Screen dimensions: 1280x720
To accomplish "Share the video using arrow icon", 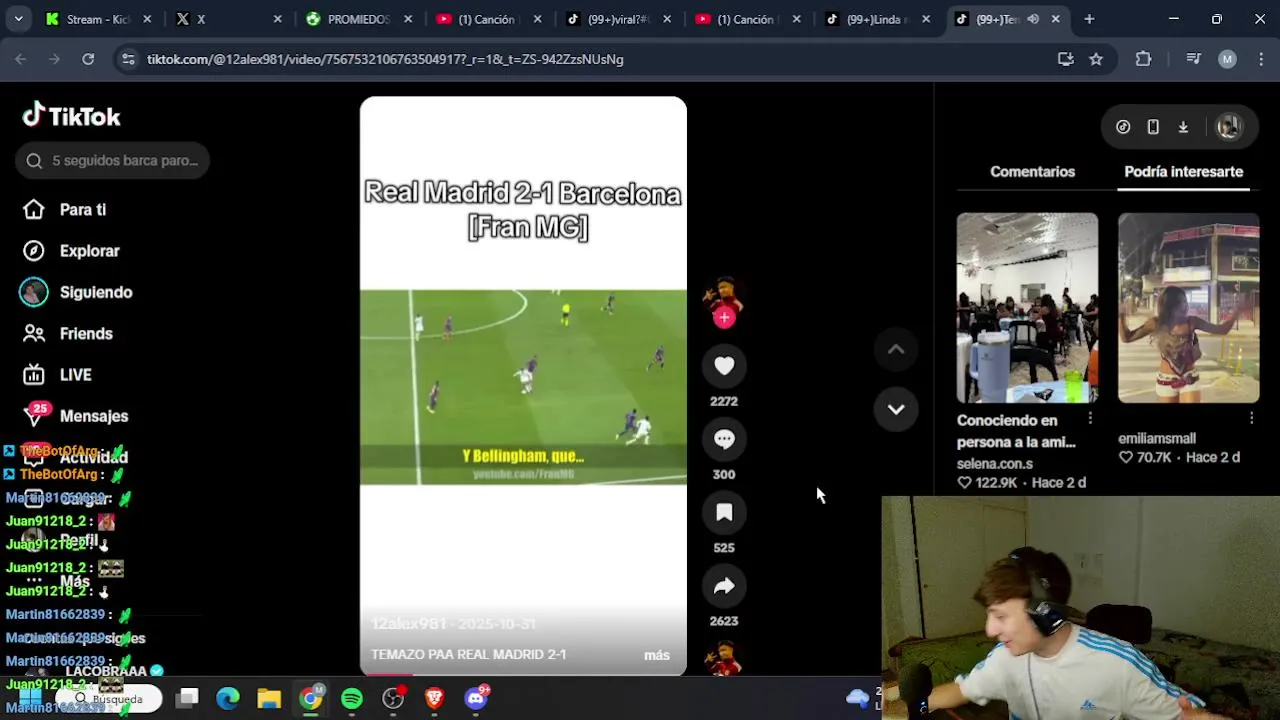I will (x=724, y=586).
